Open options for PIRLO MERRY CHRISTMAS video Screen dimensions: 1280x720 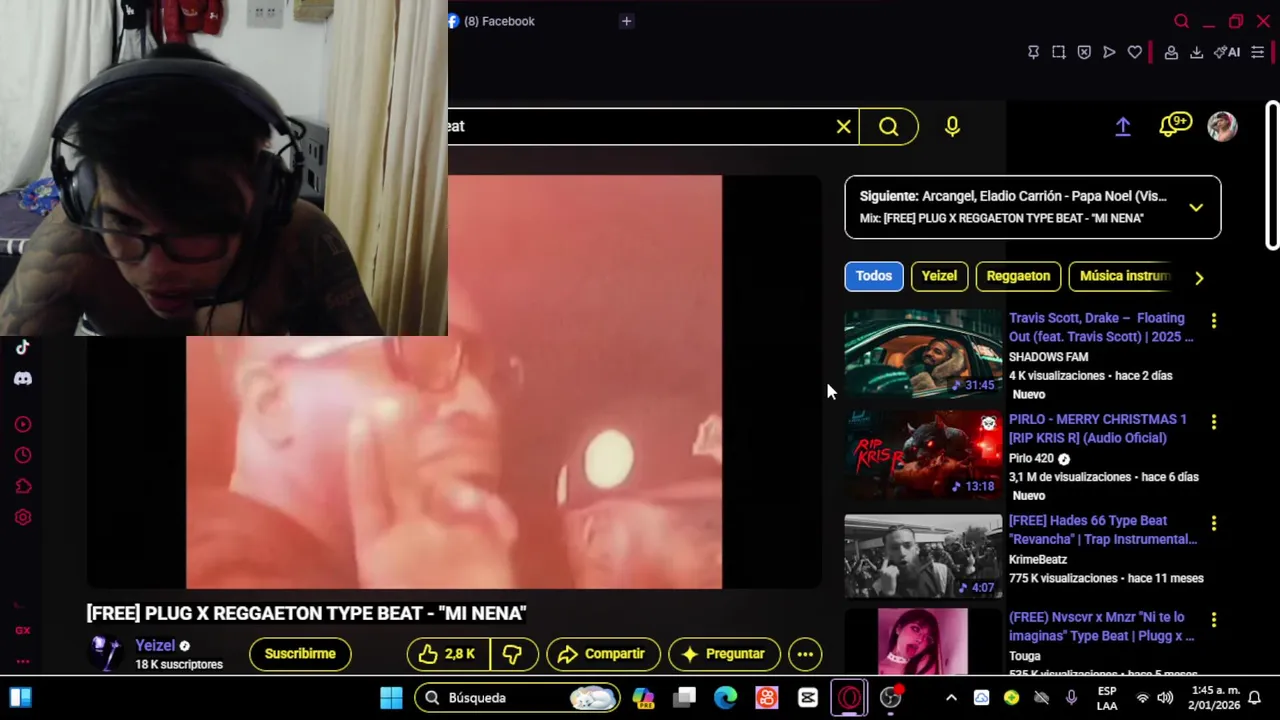pyautogui.click(x=1214, y=422)
